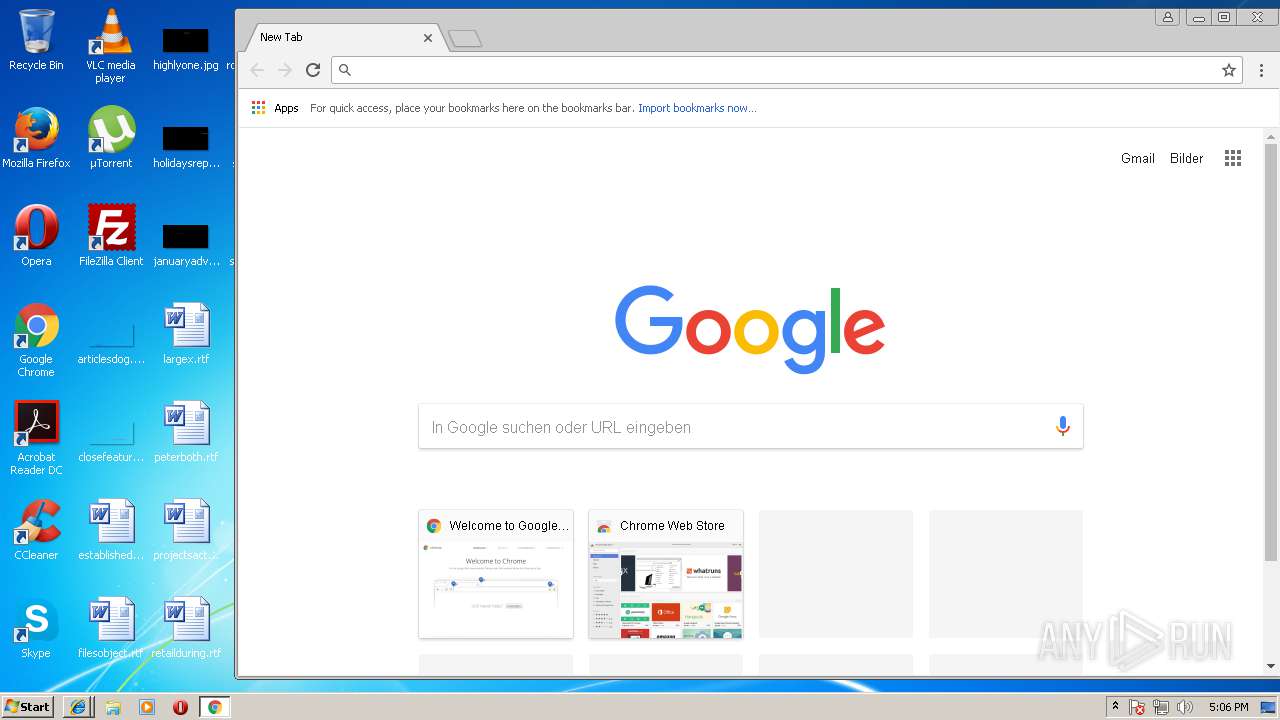Select filesobject.rtf file on desktop
The height and width of the screenshot is (720, 1280).
click(x=110, y=628)
